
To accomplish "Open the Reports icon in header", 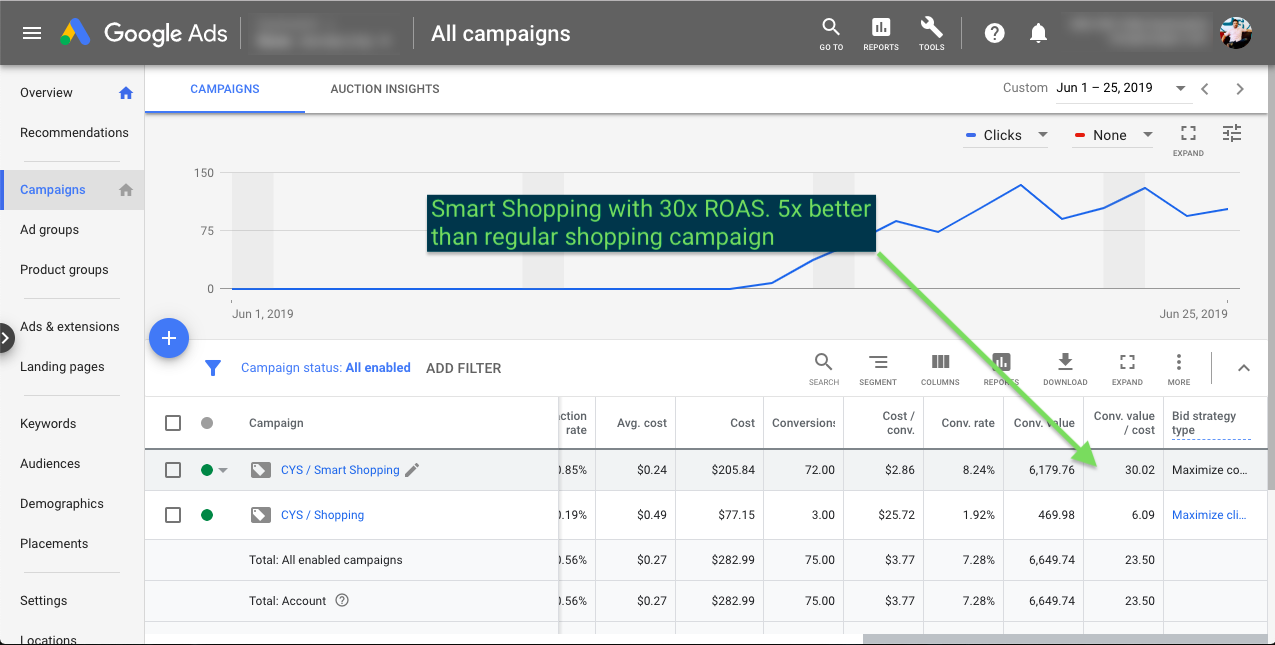I will point(881,33).
